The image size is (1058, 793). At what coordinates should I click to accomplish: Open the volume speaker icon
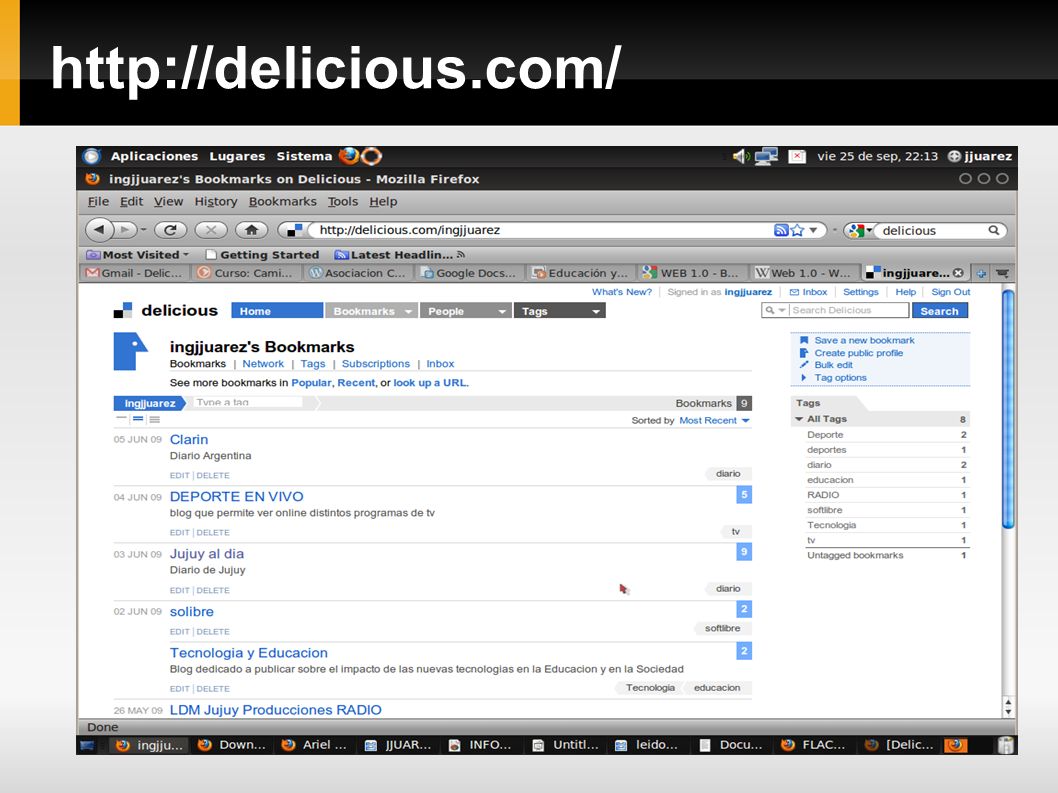(x=742, y=157)
